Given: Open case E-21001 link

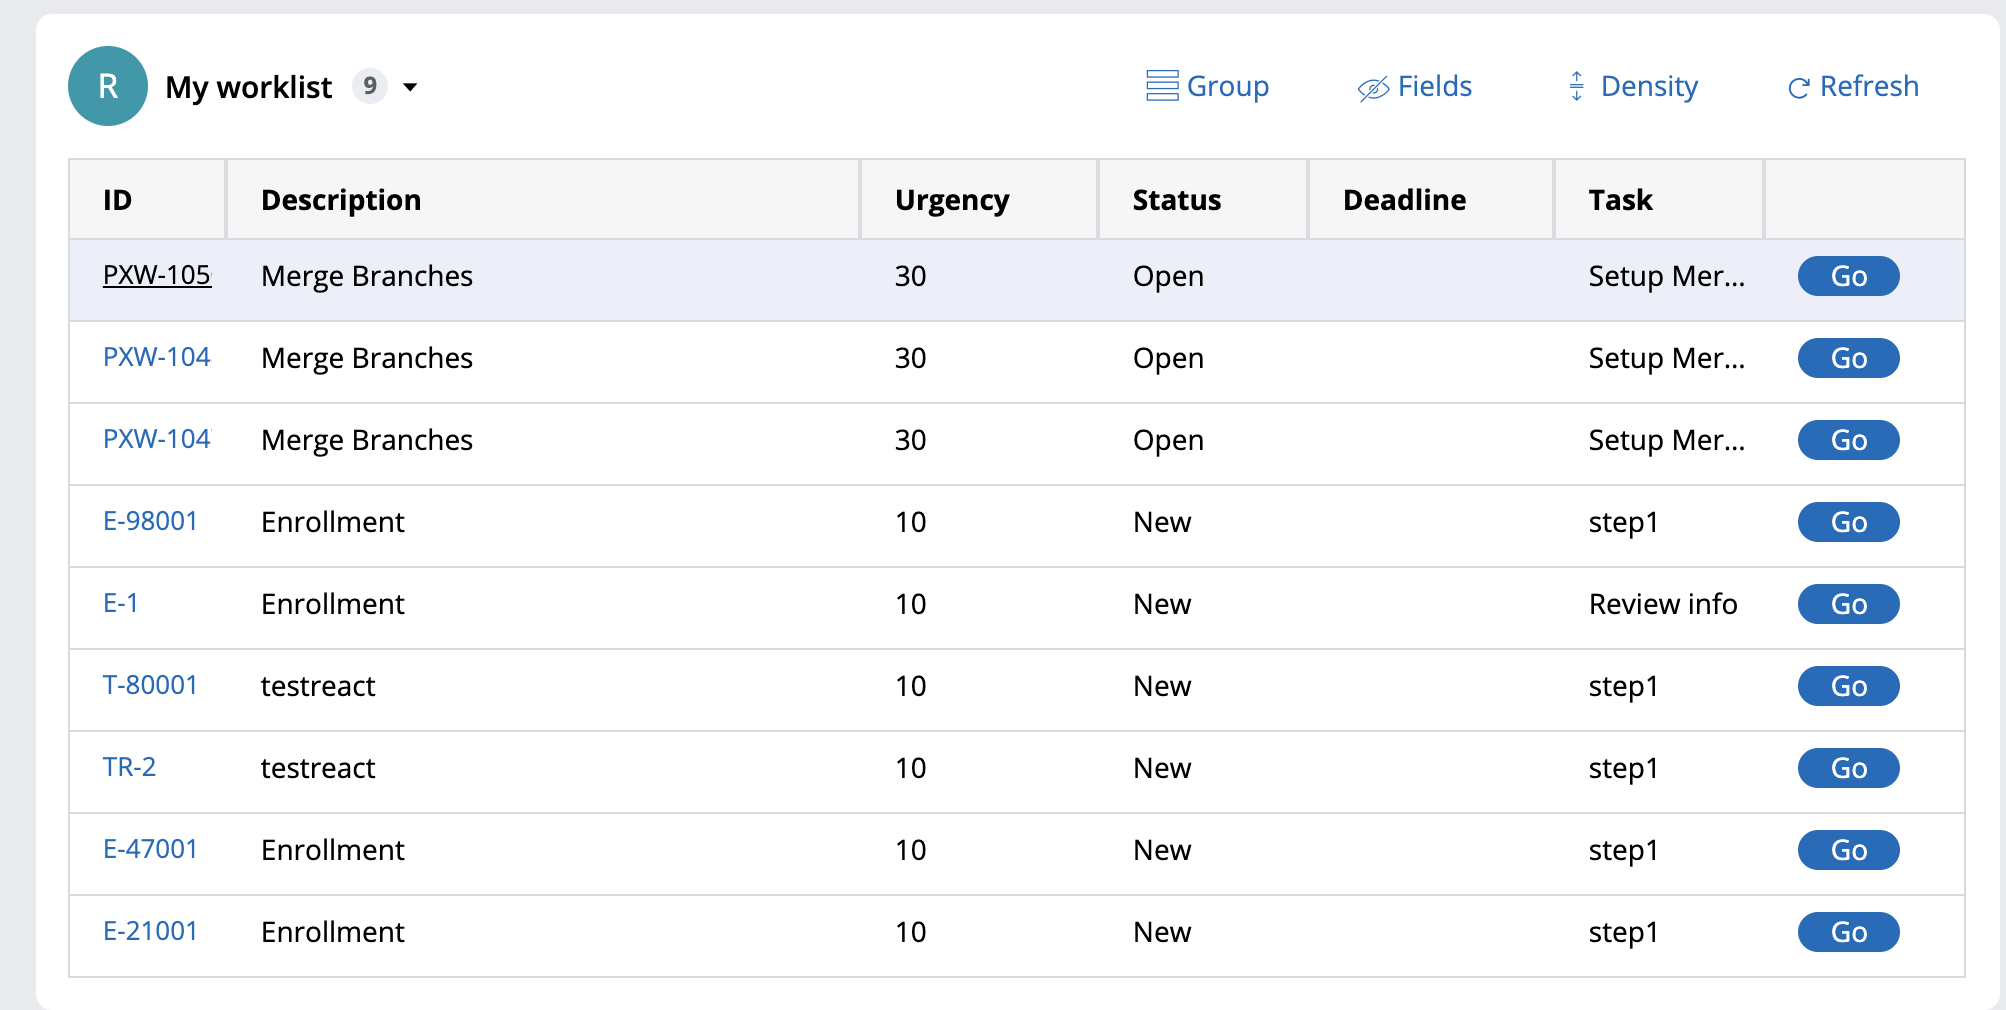Looking at the screenshot, I should pos(150,931).
